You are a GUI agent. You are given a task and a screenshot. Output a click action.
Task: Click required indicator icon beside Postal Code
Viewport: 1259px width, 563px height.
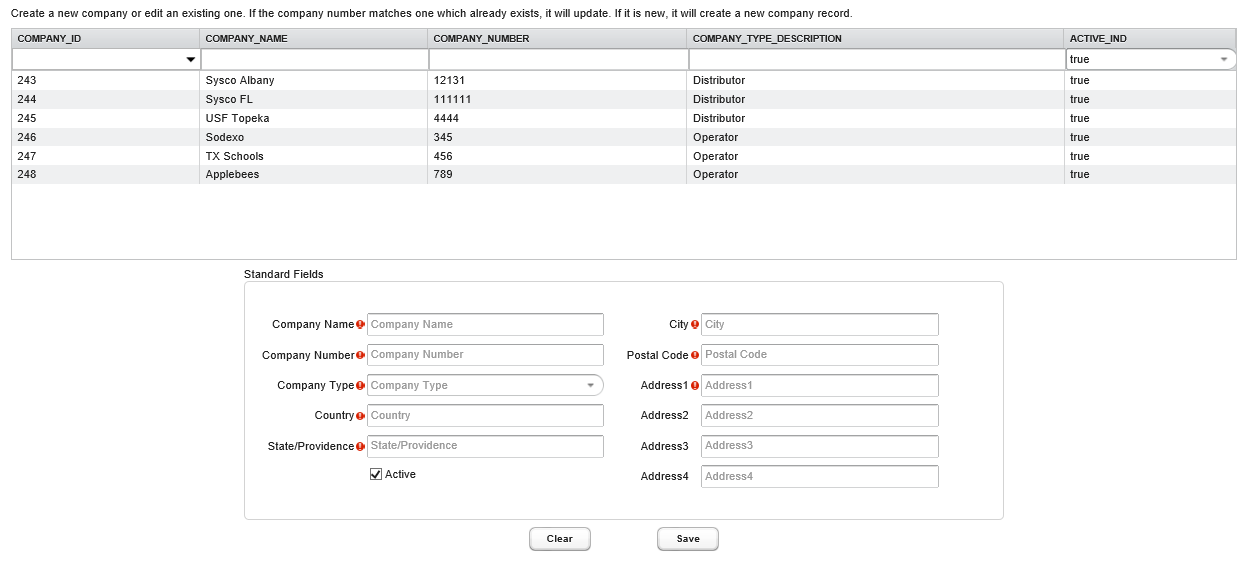point(694,355)
